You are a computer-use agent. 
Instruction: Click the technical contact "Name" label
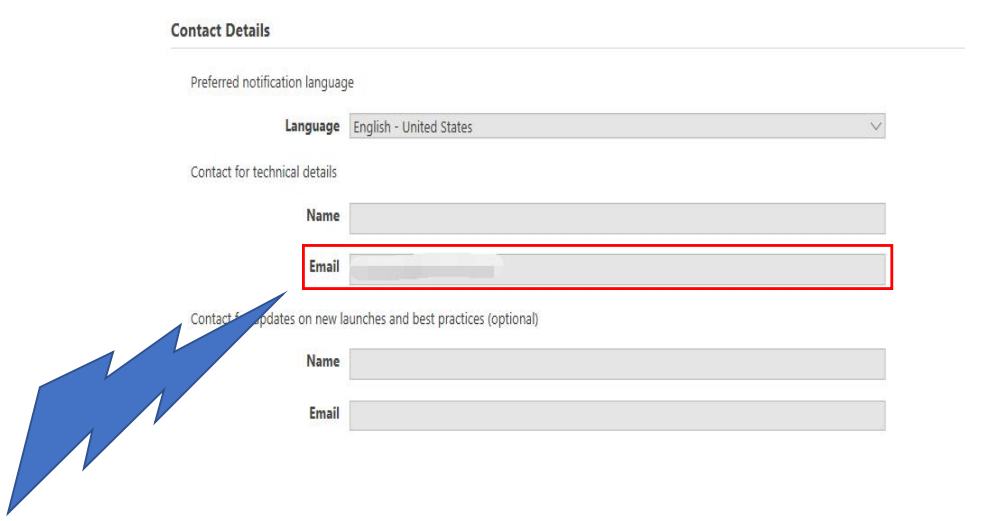tap(322, 216)
